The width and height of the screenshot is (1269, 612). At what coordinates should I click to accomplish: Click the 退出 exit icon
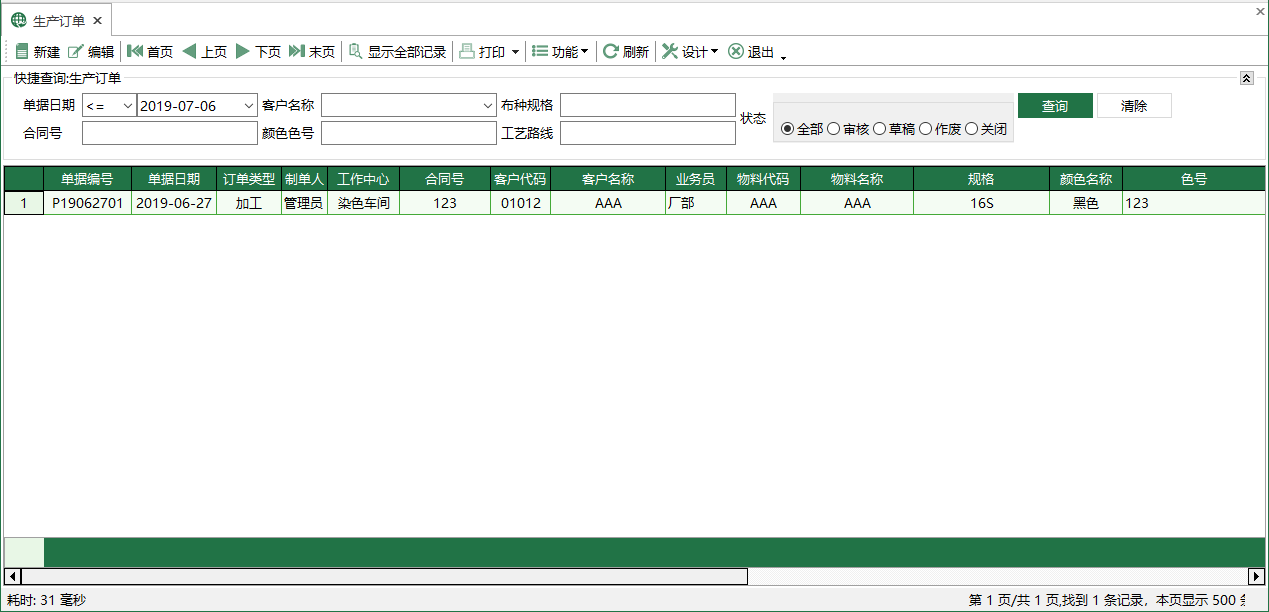(736, 52)
